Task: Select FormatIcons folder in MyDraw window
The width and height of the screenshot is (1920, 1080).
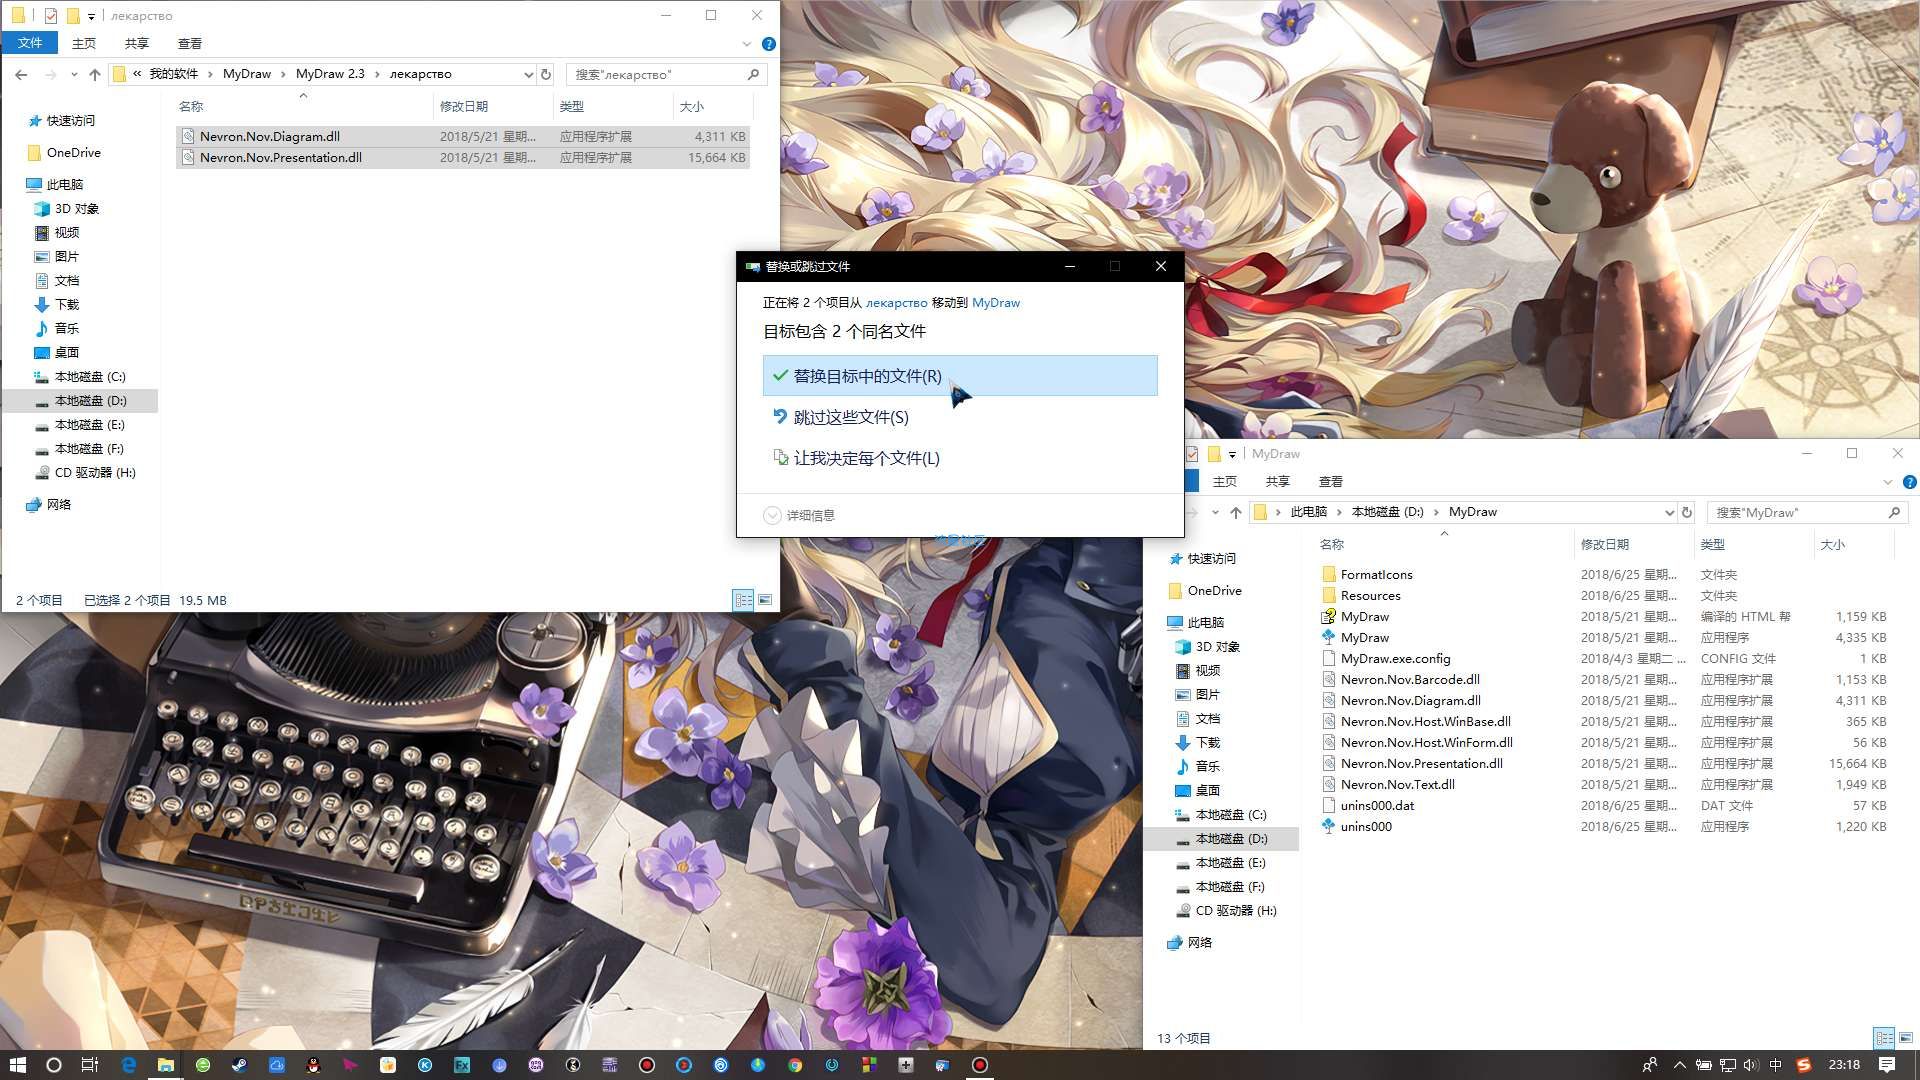Action: 1606,574
